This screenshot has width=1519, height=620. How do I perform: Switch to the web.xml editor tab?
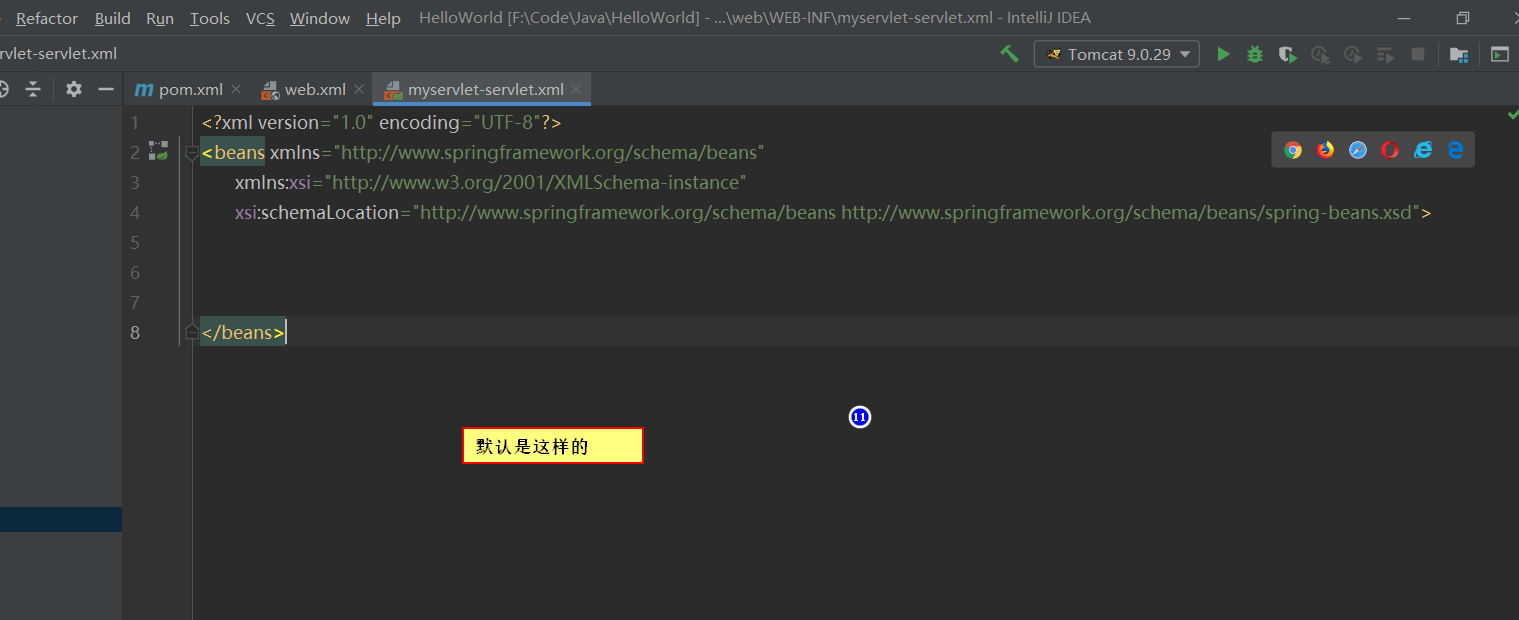[310, 89]
